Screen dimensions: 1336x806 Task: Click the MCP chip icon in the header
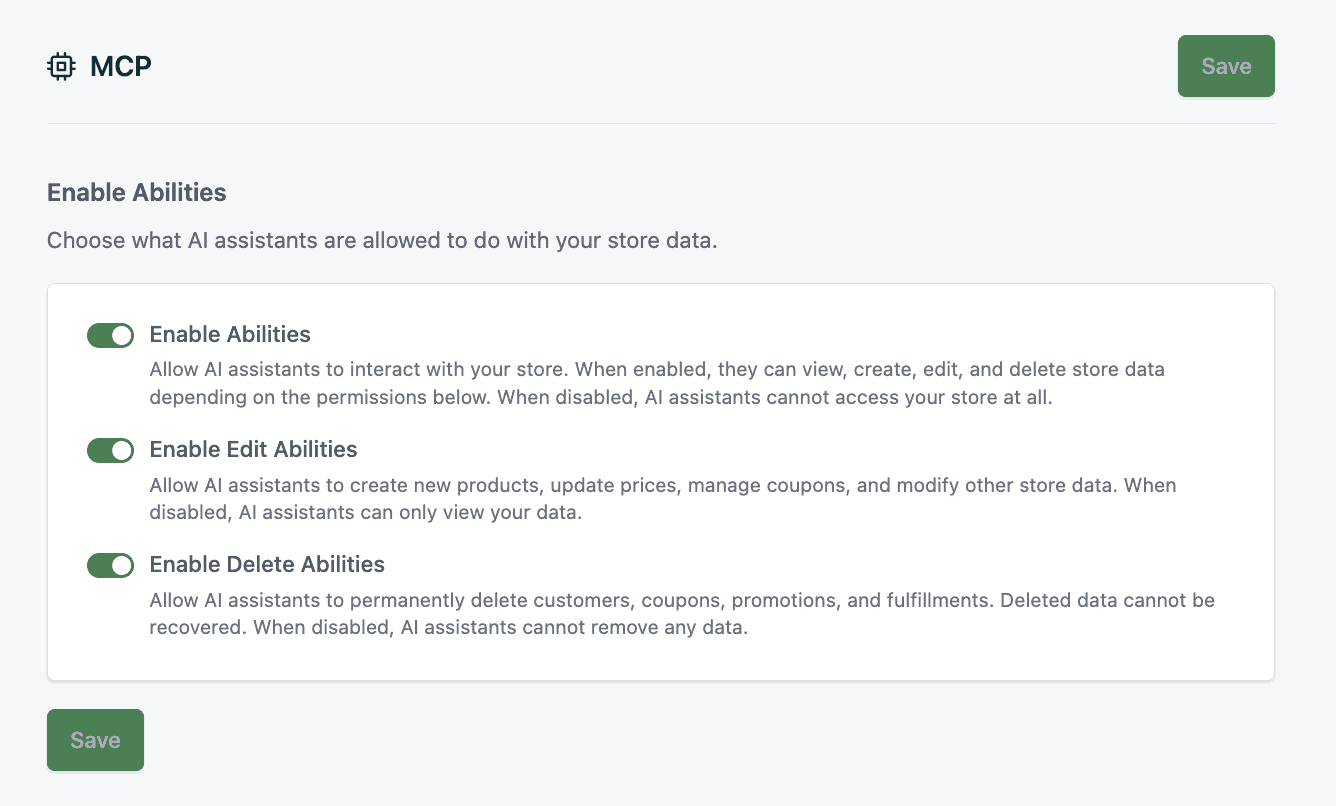[x=61, y=67]
